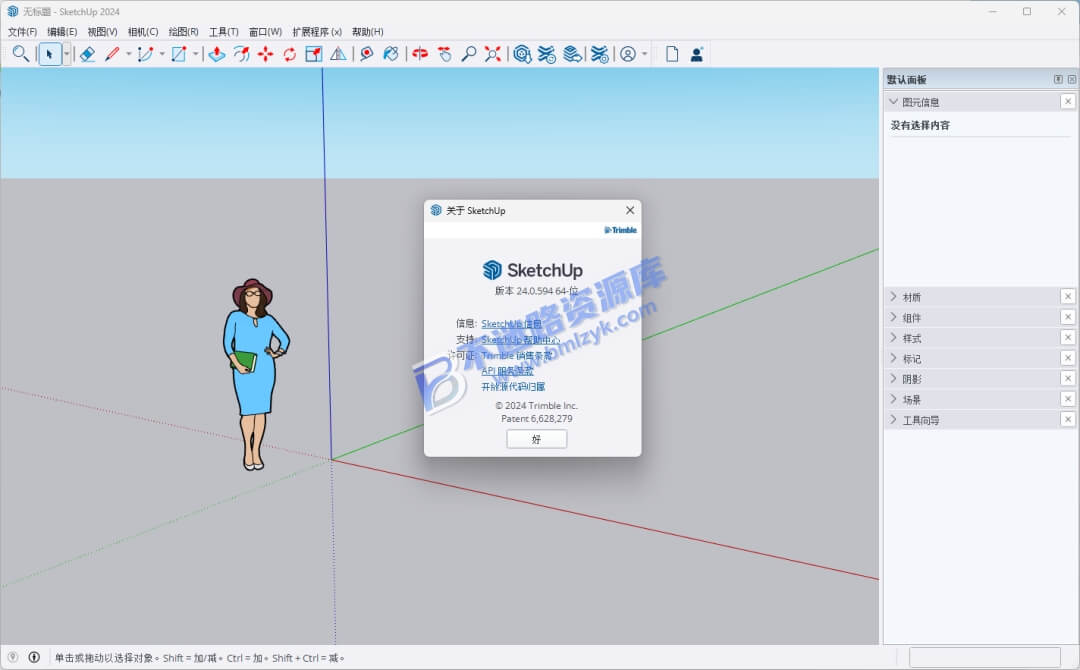The height and width of the screenshot is (670, 1080).
Task: Select the Arc tool
Action: point(145,54)
